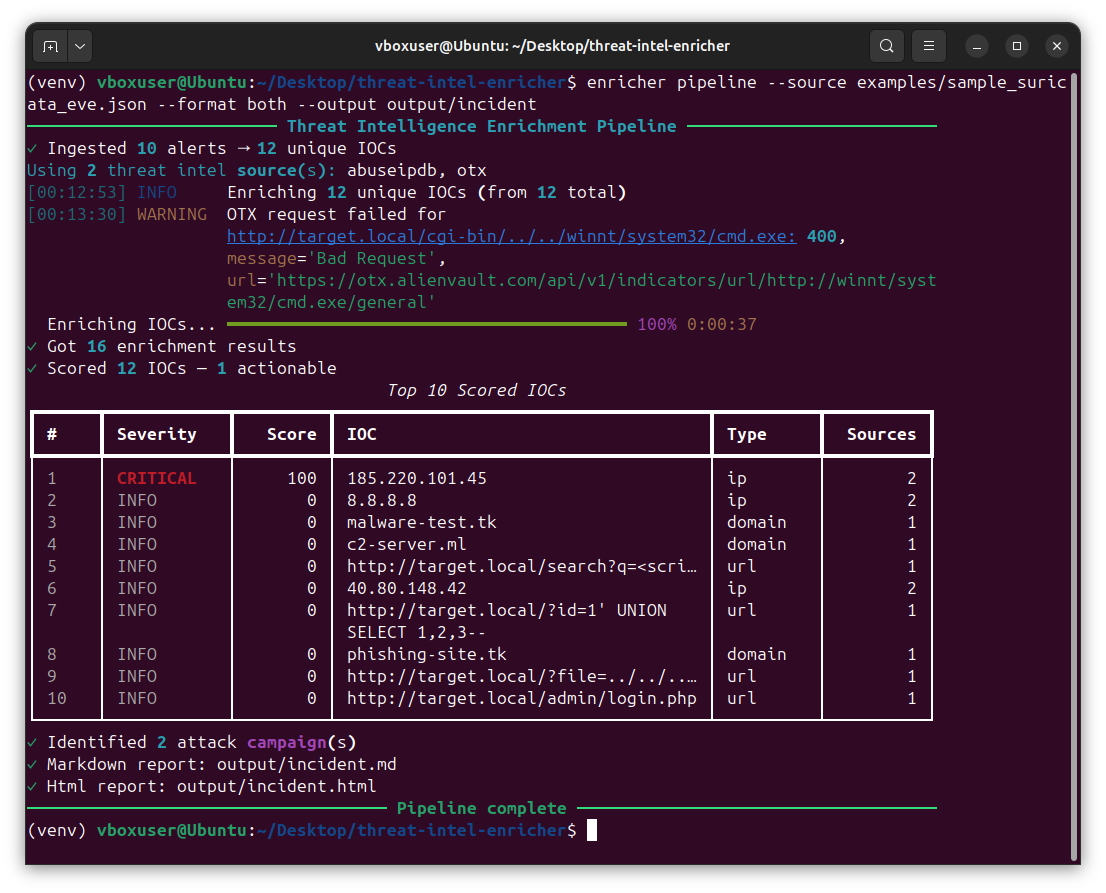Click the Enriching IOCs progress bar

[427, 324]
